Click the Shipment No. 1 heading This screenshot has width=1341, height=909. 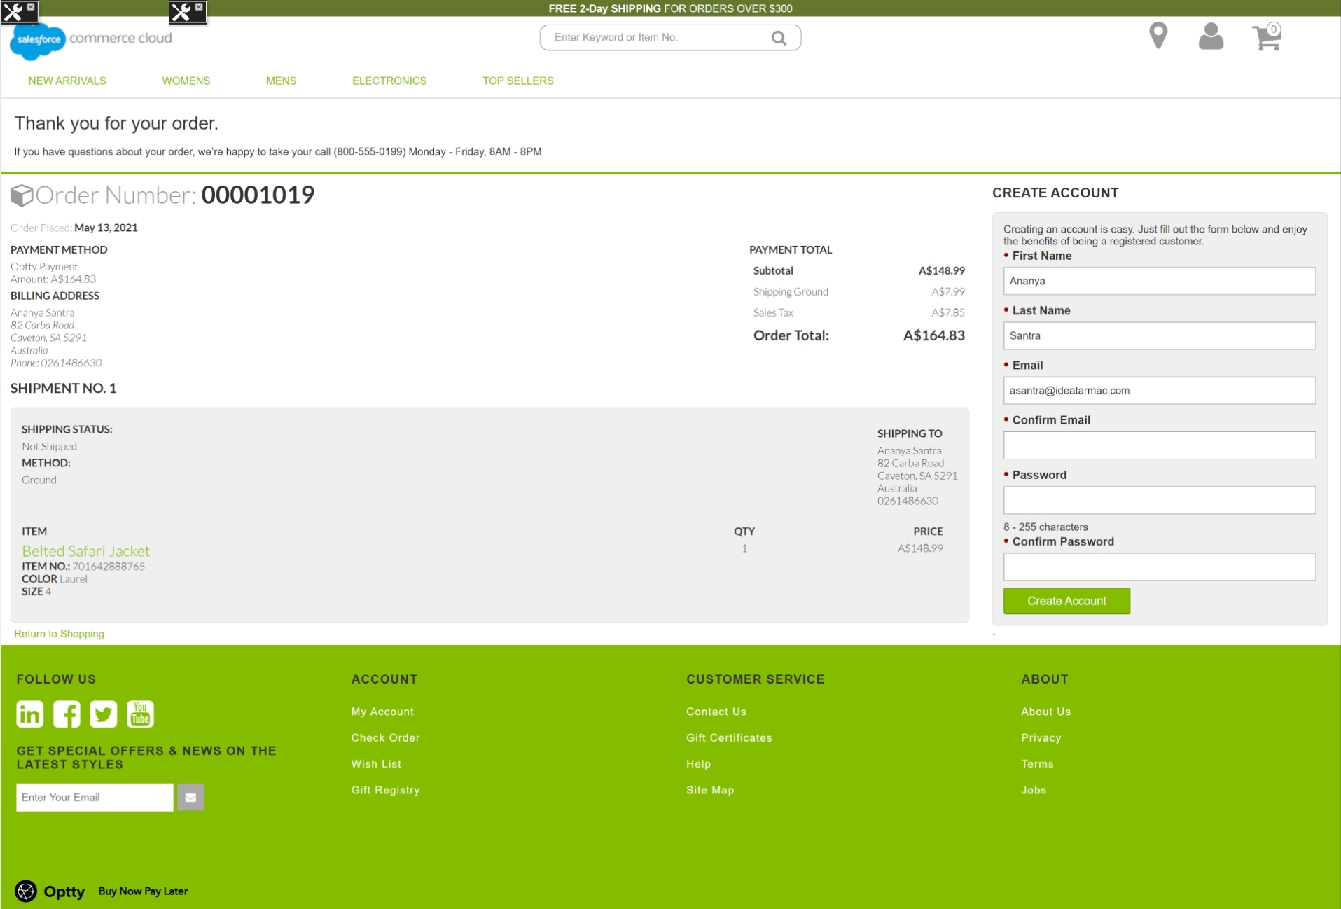click(63, 388)
